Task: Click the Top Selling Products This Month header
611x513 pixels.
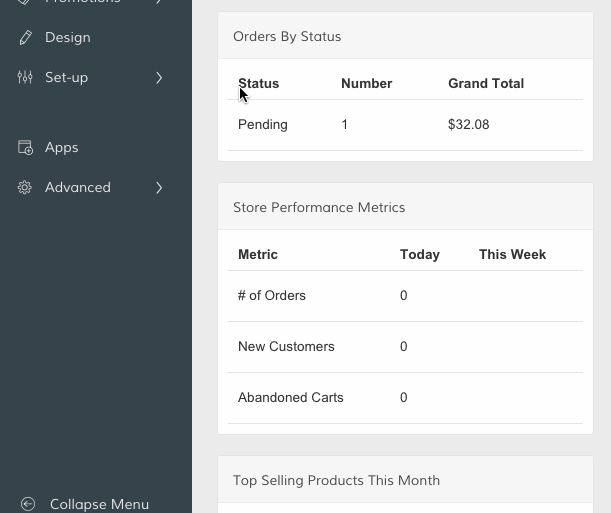Action: point(336,480)
